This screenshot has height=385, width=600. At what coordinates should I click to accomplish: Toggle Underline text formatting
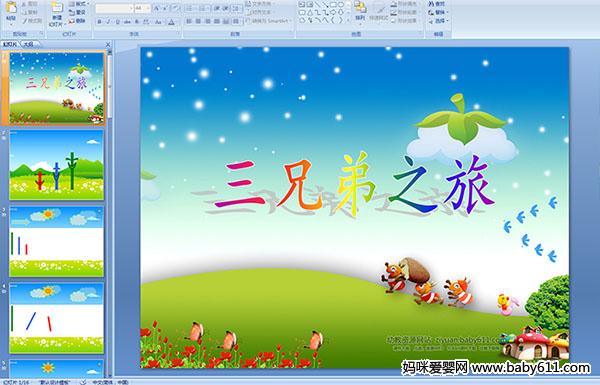(117, 22)
